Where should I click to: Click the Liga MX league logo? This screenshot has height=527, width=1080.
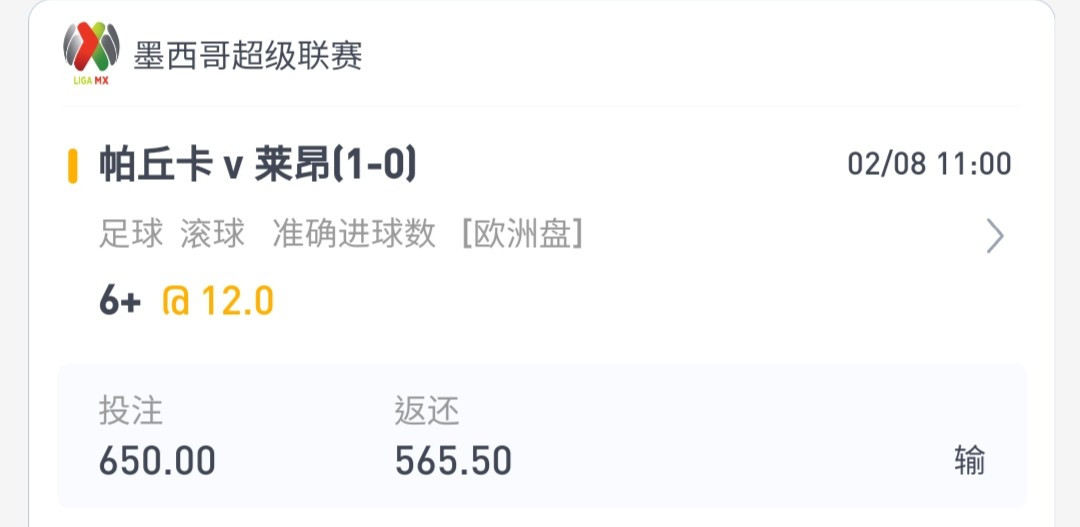pos(92,52)
